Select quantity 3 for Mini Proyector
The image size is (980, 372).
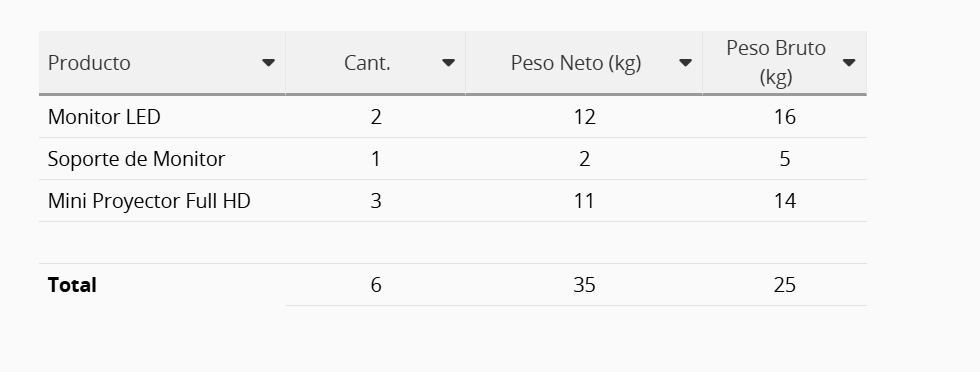(376, 201)
